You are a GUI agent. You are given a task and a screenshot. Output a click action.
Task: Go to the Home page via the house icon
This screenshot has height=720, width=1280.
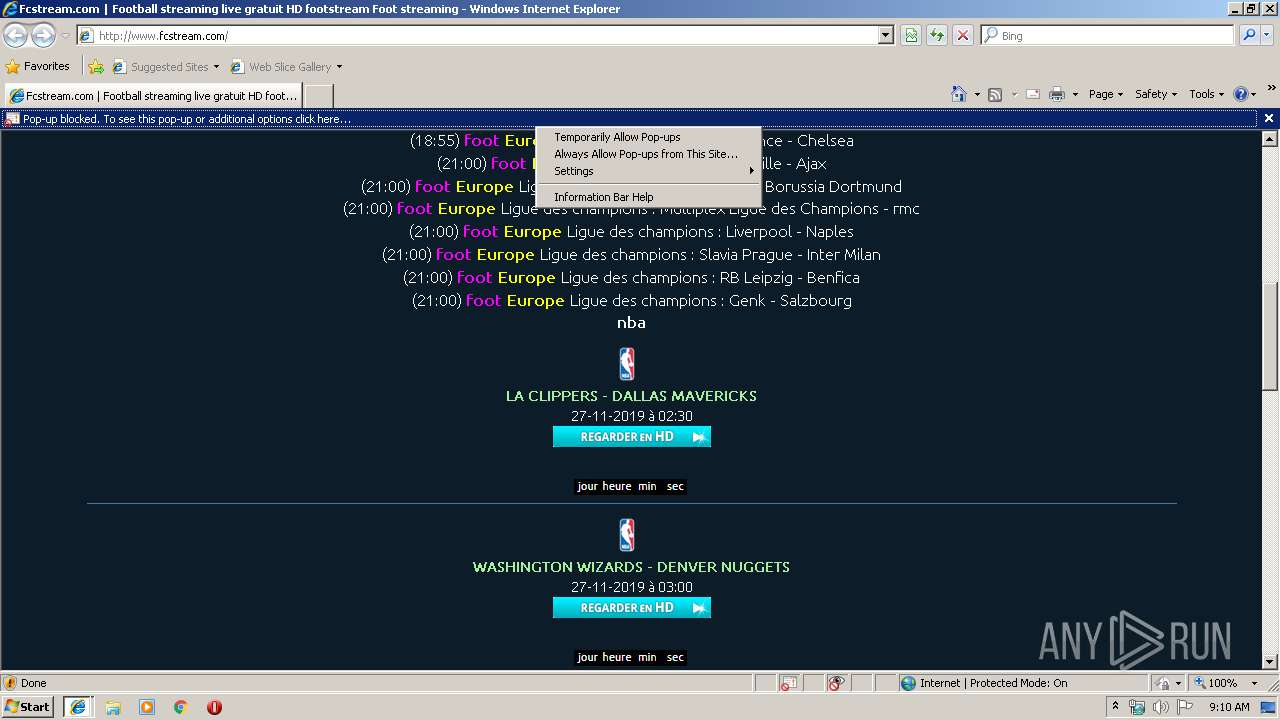tap(959, 94)
